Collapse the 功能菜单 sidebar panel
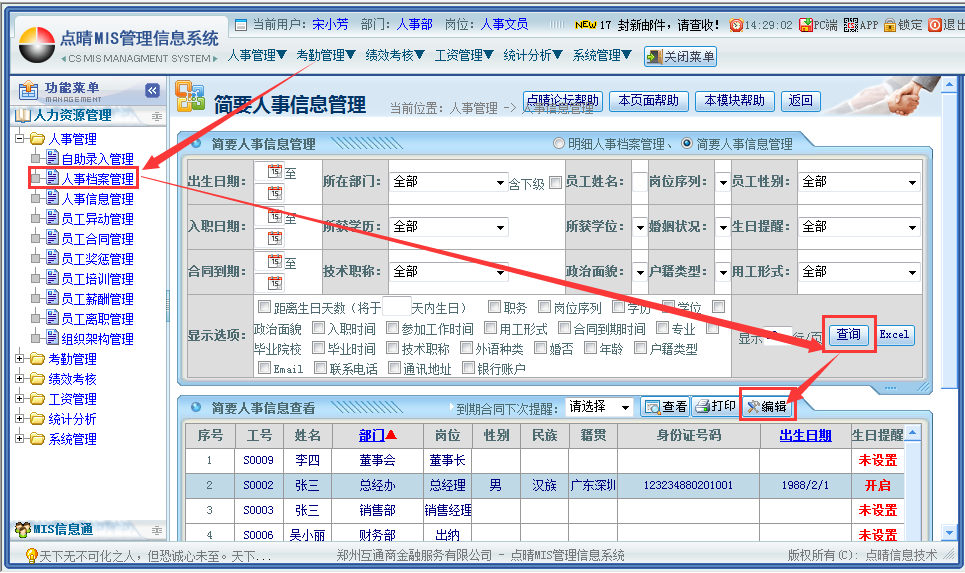965x573 pixels. click(152, 91)
